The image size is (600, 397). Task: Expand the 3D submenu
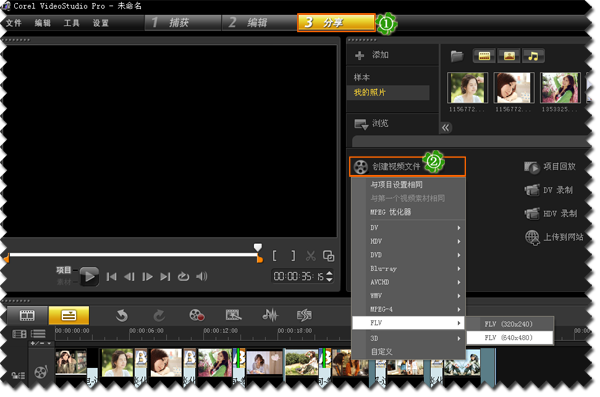pyautogui.click(x=408, y=338)
